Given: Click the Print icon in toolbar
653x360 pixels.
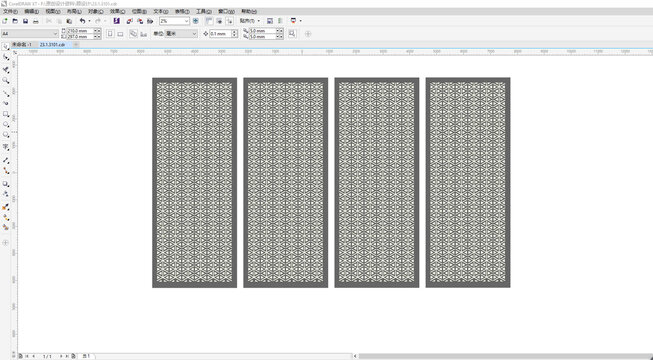Looking at the screenshot, I should click(36, 21).
